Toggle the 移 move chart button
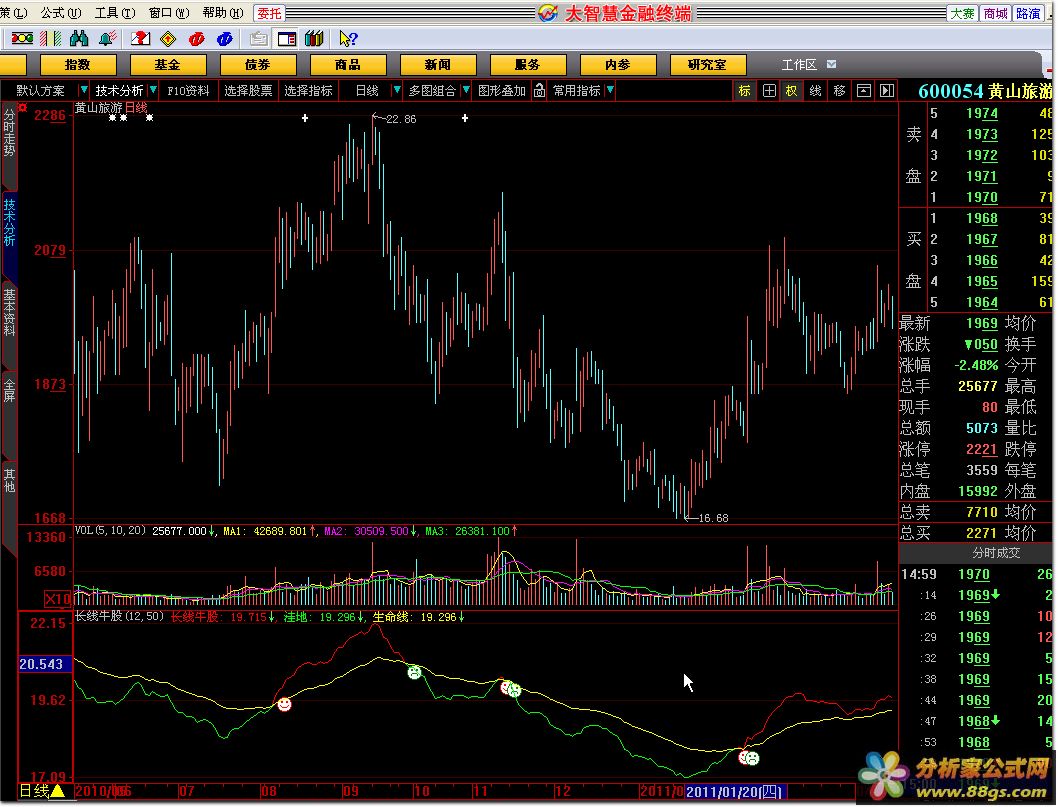The width and height of the screenshot is (1058, 807). 839,90
